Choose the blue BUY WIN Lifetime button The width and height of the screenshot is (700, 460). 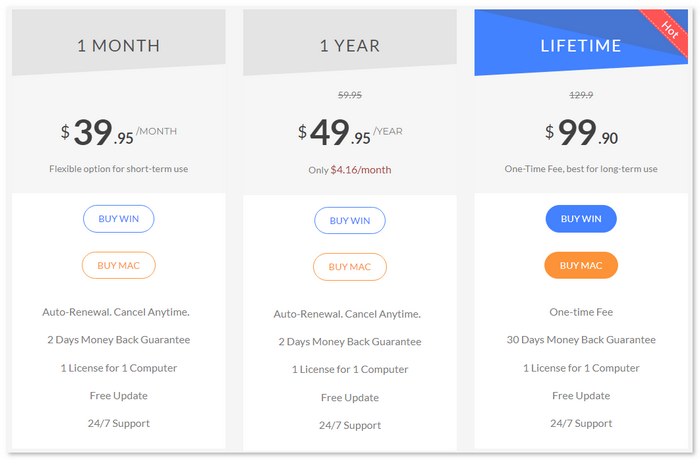(x=581, y=218)
